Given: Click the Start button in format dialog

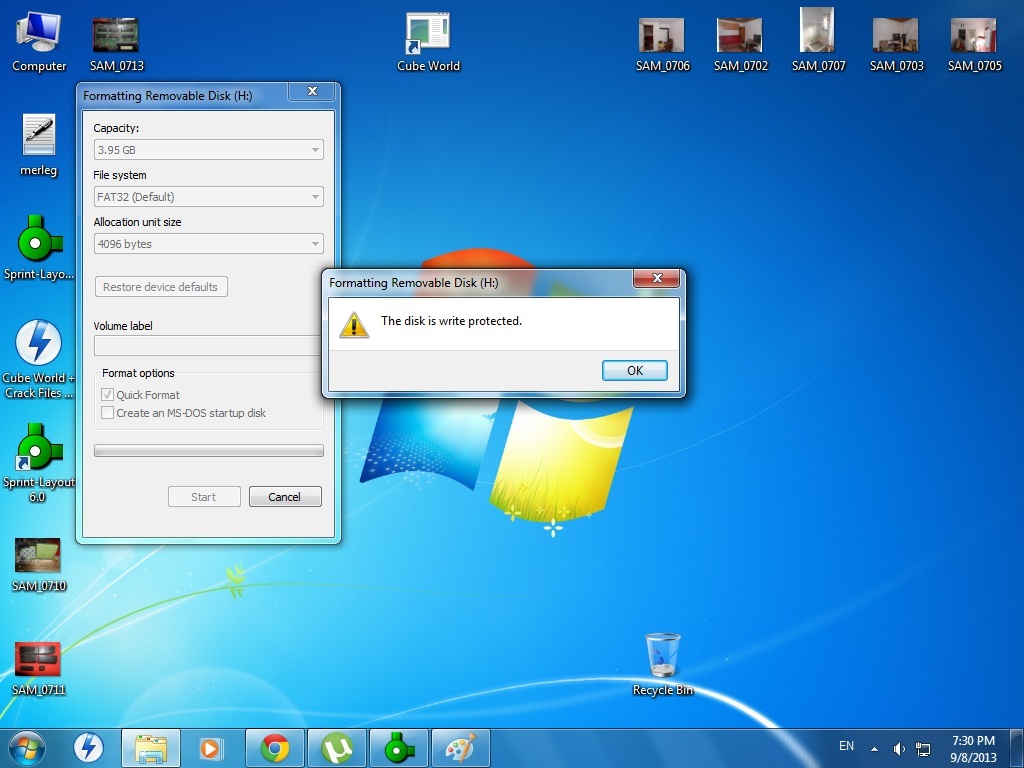Looking at the screenshot, I should [204, 496].
